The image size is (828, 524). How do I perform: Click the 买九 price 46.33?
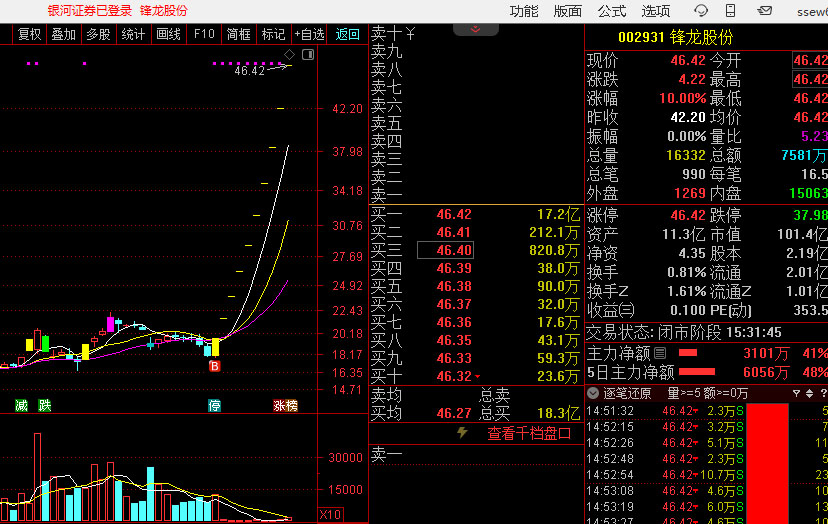coord(454,358)
